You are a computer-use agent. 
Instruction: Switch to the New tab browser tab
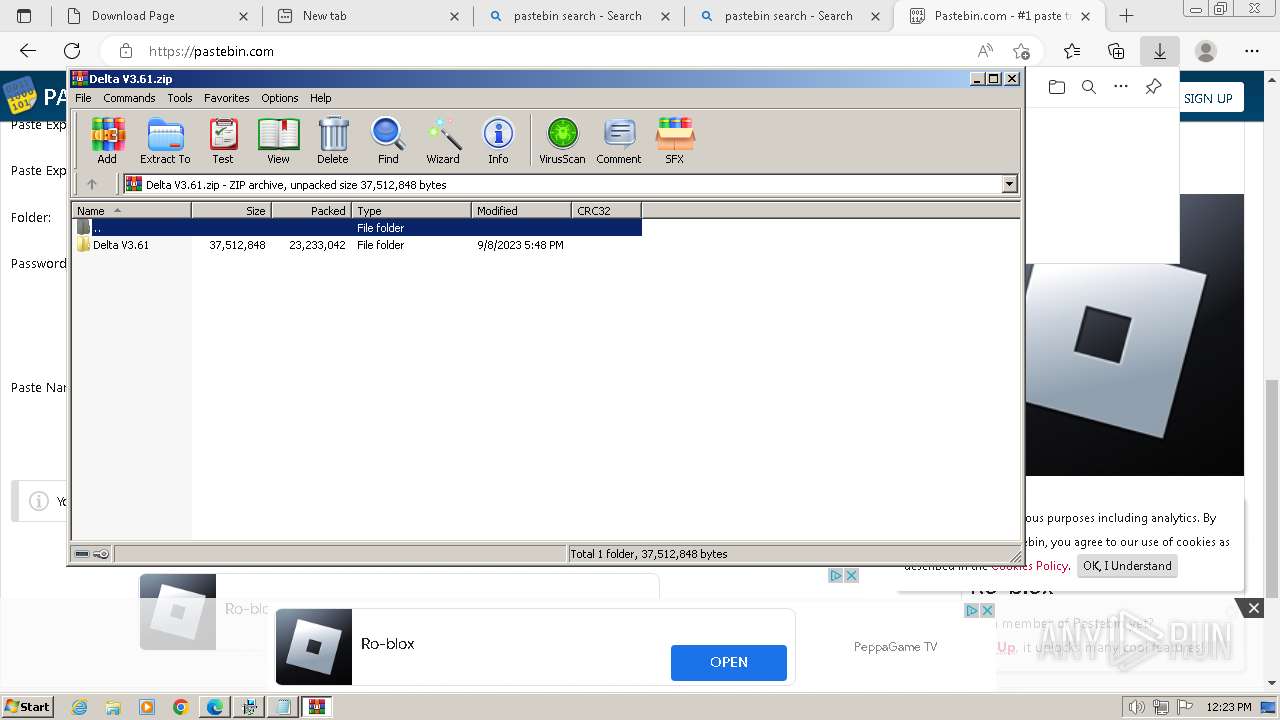(368, 16)
